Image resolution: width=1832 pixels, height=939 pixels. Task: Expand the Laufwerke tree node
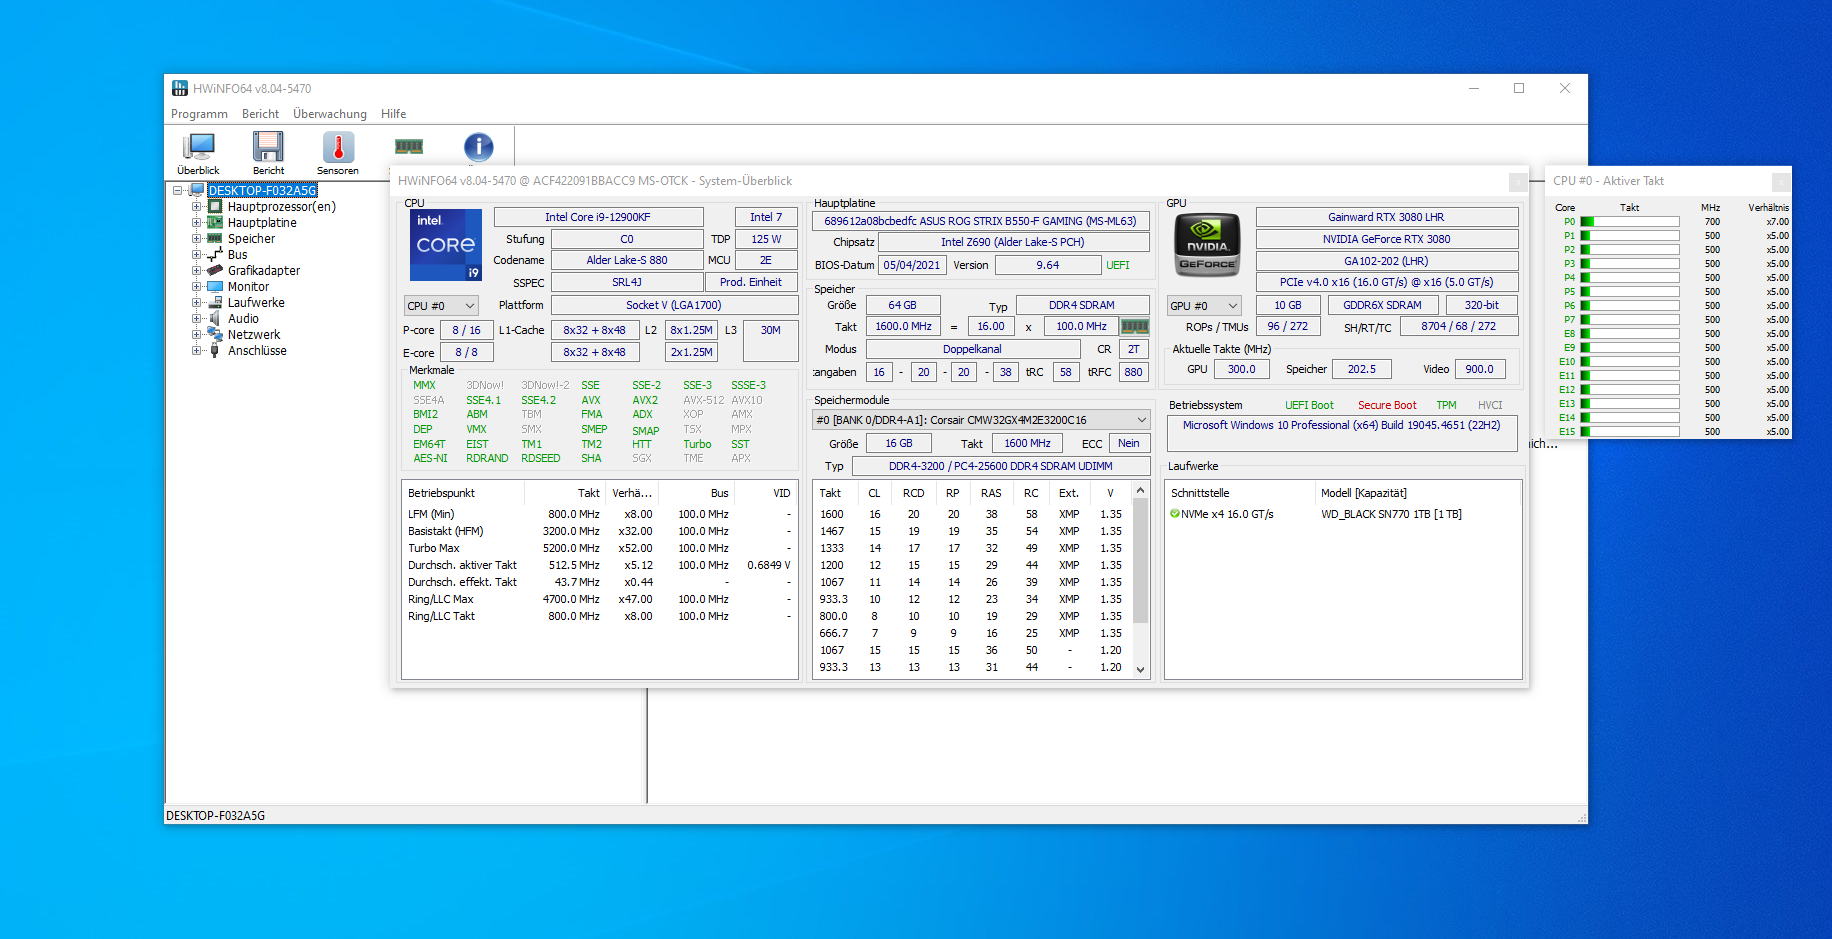click(x=197, y=303)
